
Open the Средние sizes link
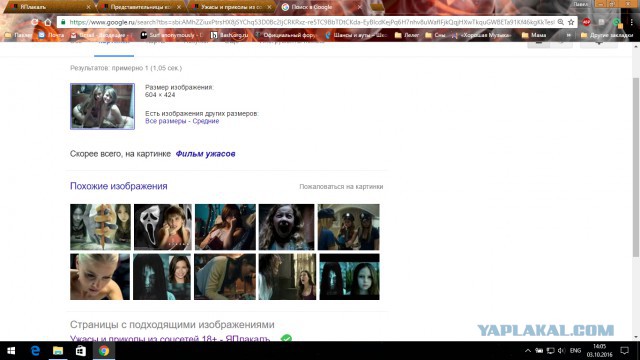click(206, 121)
